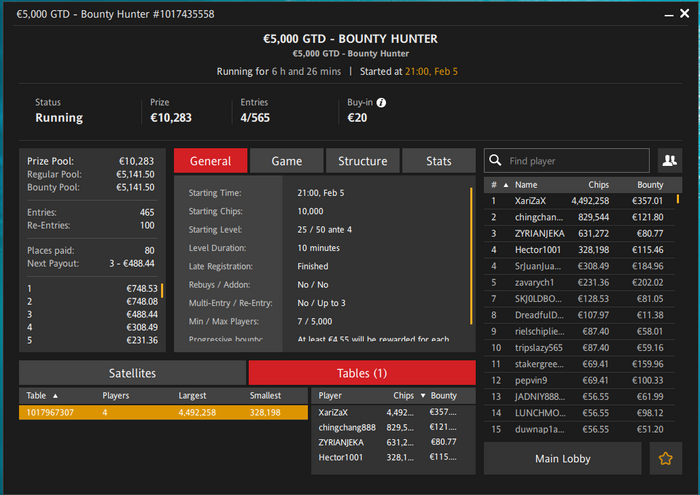Go to Main Lobby
The image size is (700, 495).
(562, 458)
